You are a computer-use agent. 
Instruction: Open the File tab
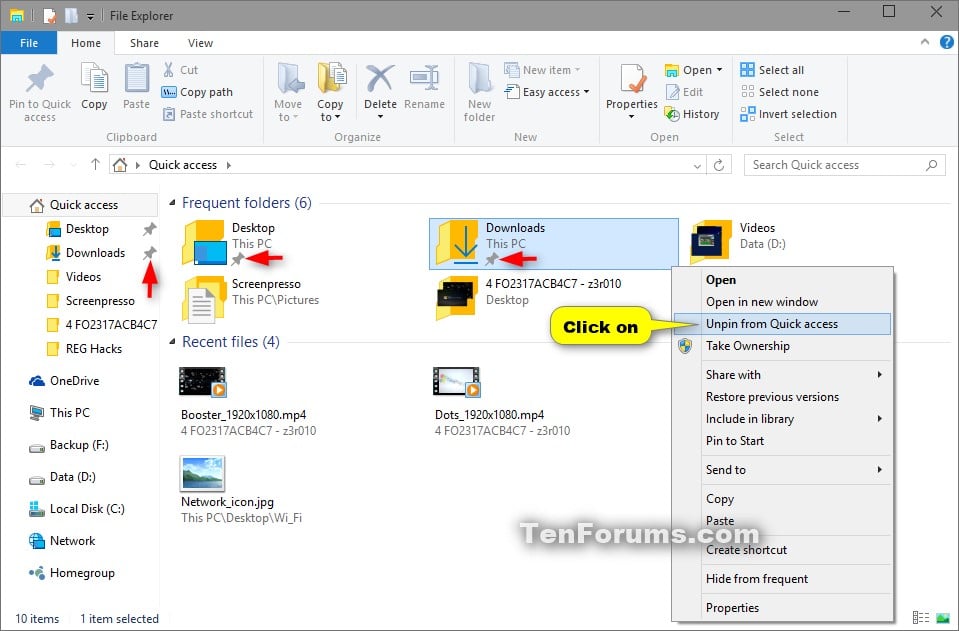(x=29, y=43)
